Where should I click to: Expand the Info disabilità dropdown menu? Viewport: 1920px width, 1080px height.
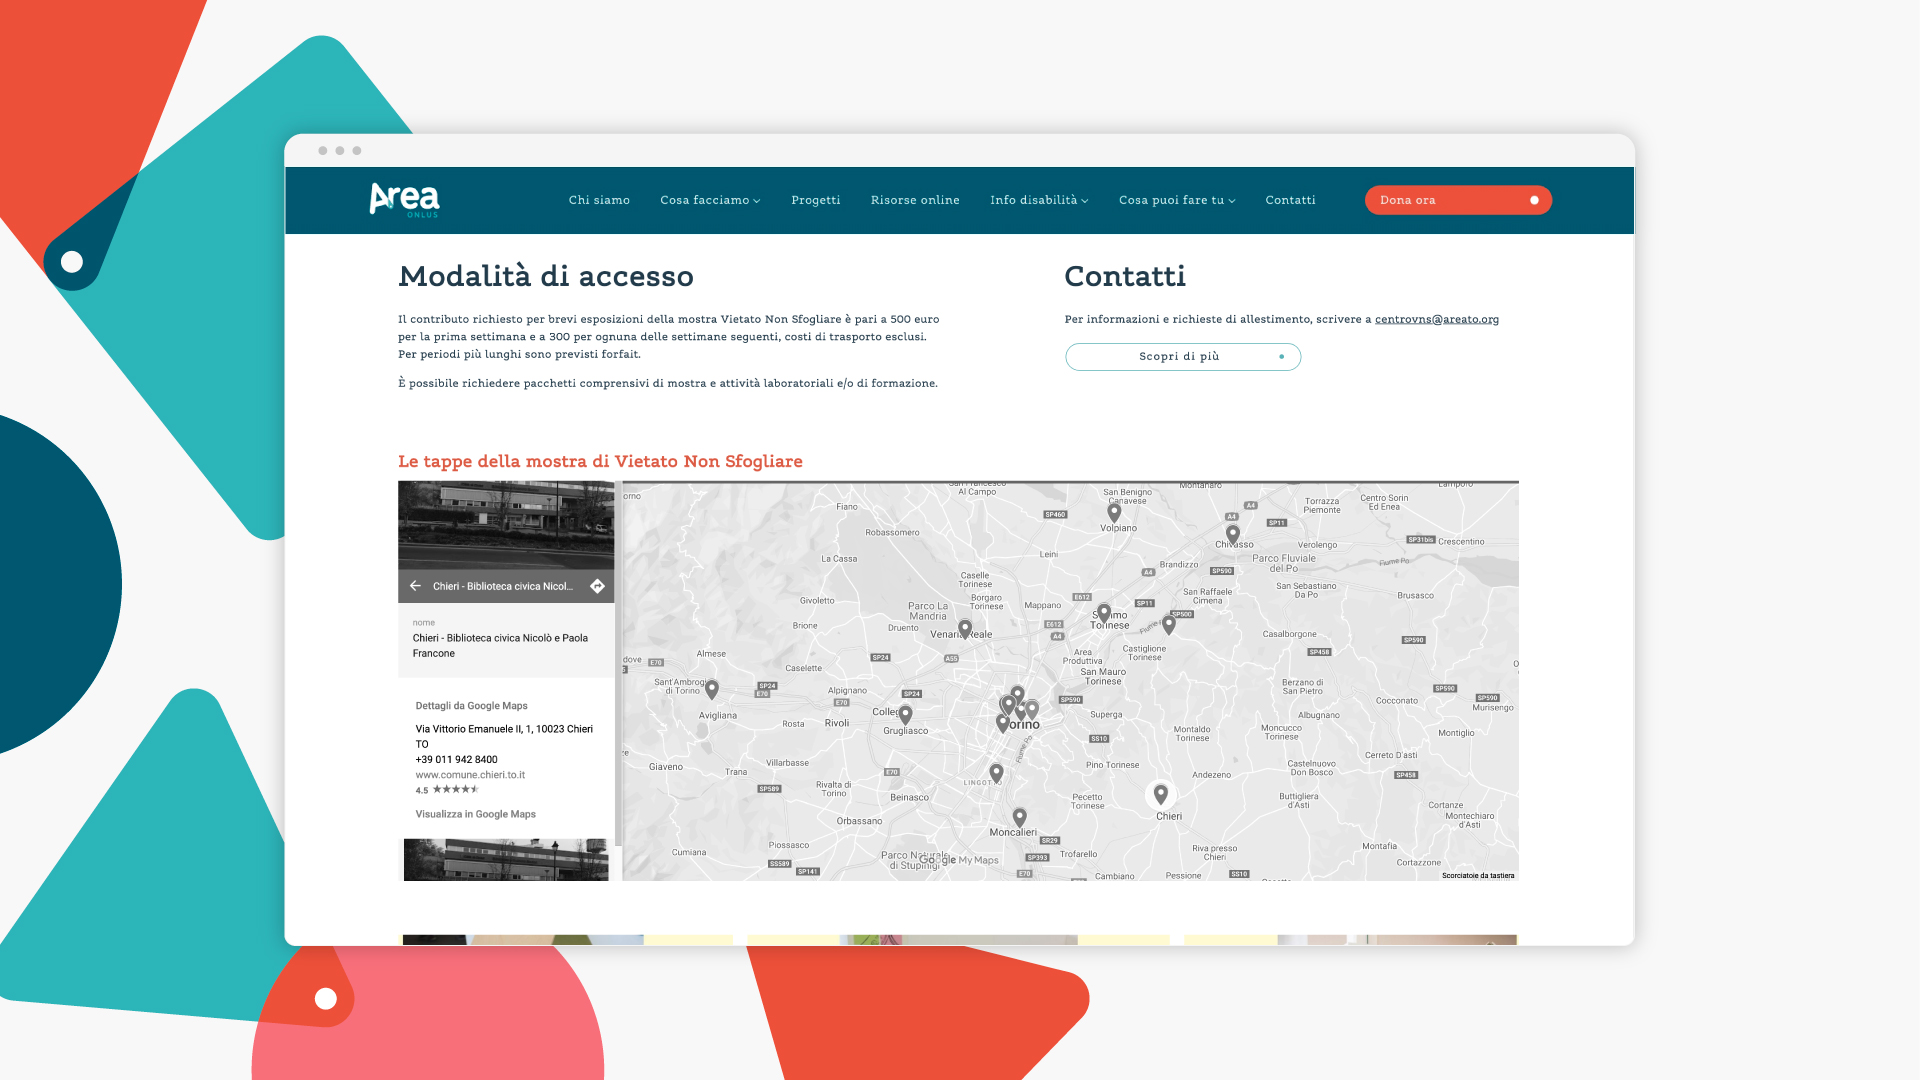[x=1039, y=200]
